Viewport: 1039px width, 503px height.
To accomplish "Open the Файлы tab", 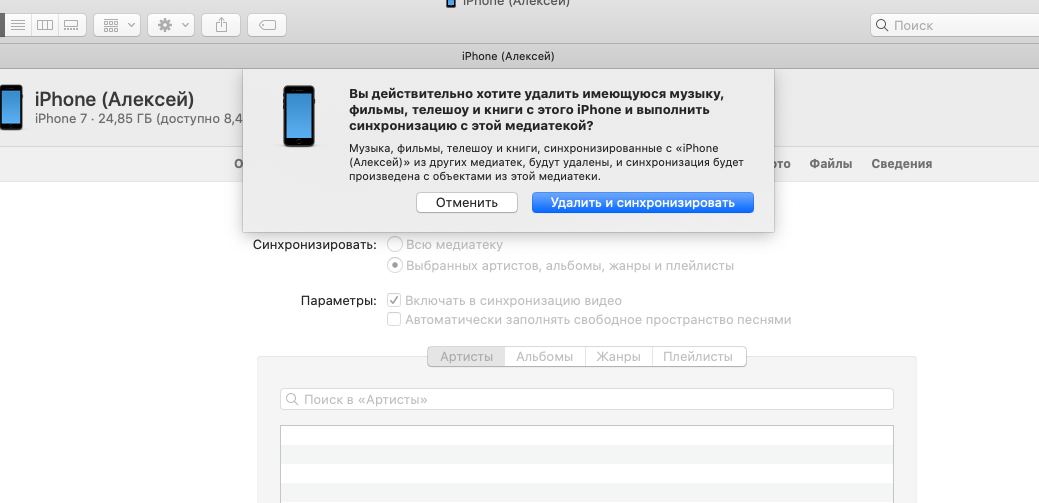I will click(830, 164).
